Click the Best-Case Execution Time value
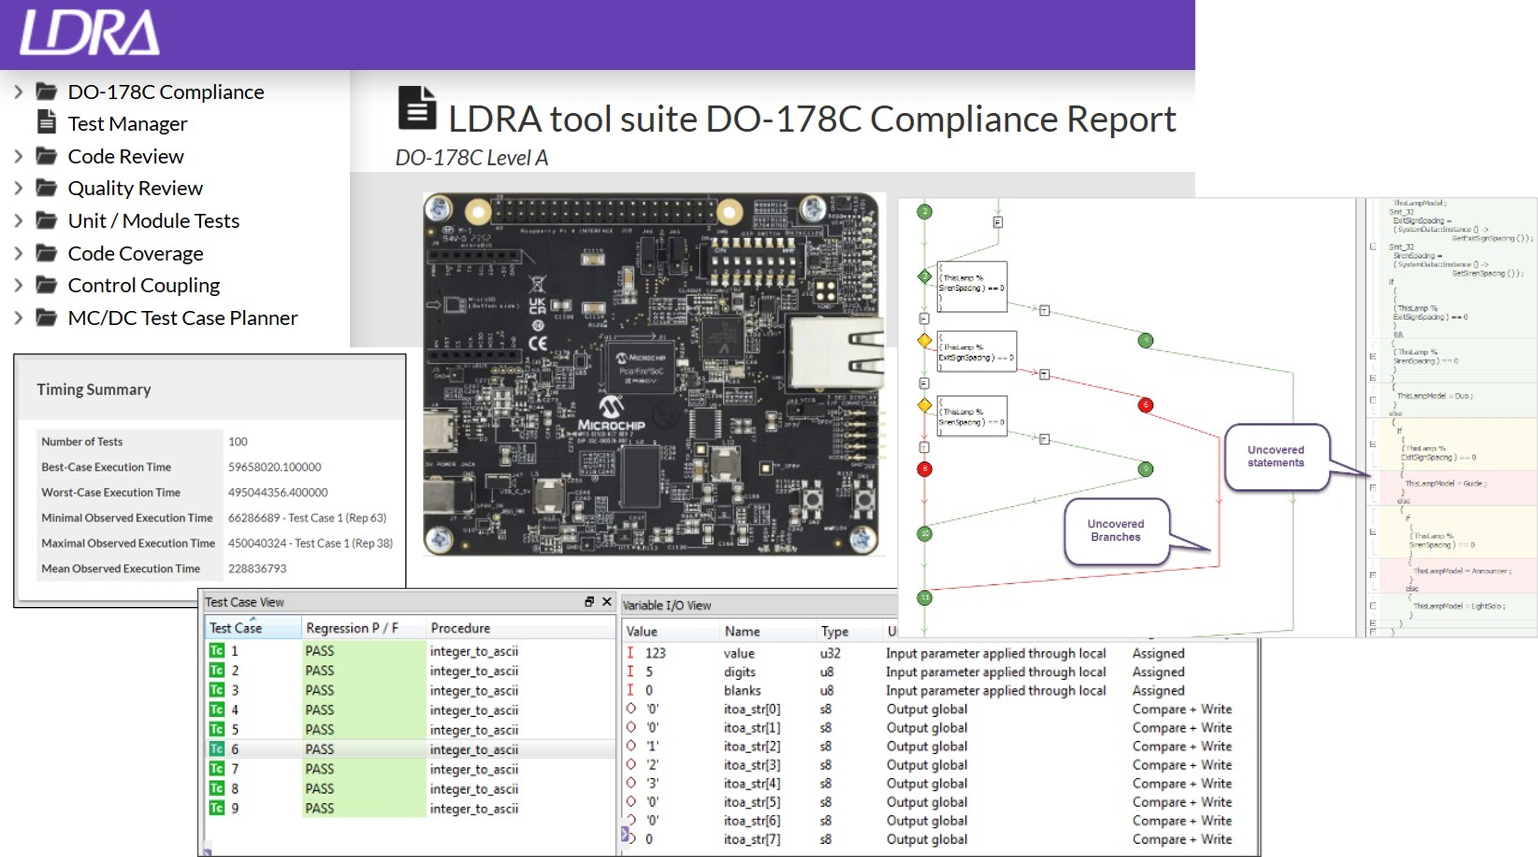 [275, 467]
